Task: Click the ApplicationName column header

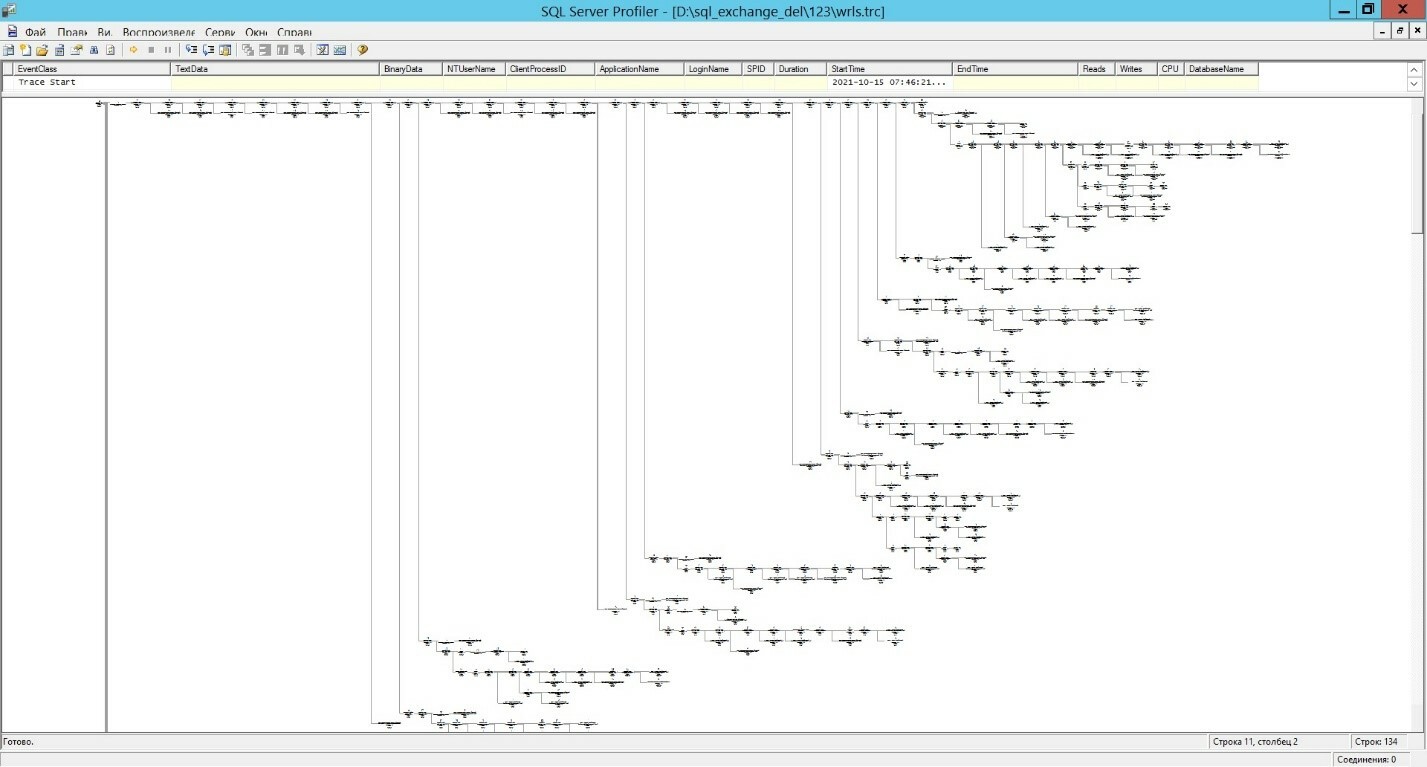Action: click(640, 69)
